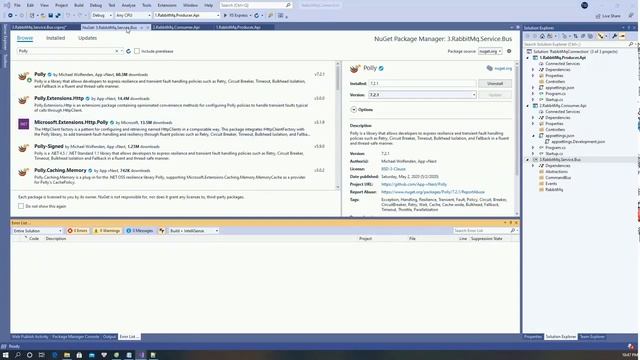Click the Home icon in Solution Explorer toolbar
The height and width of the screenshot is (360, 640).
point(542,36)
